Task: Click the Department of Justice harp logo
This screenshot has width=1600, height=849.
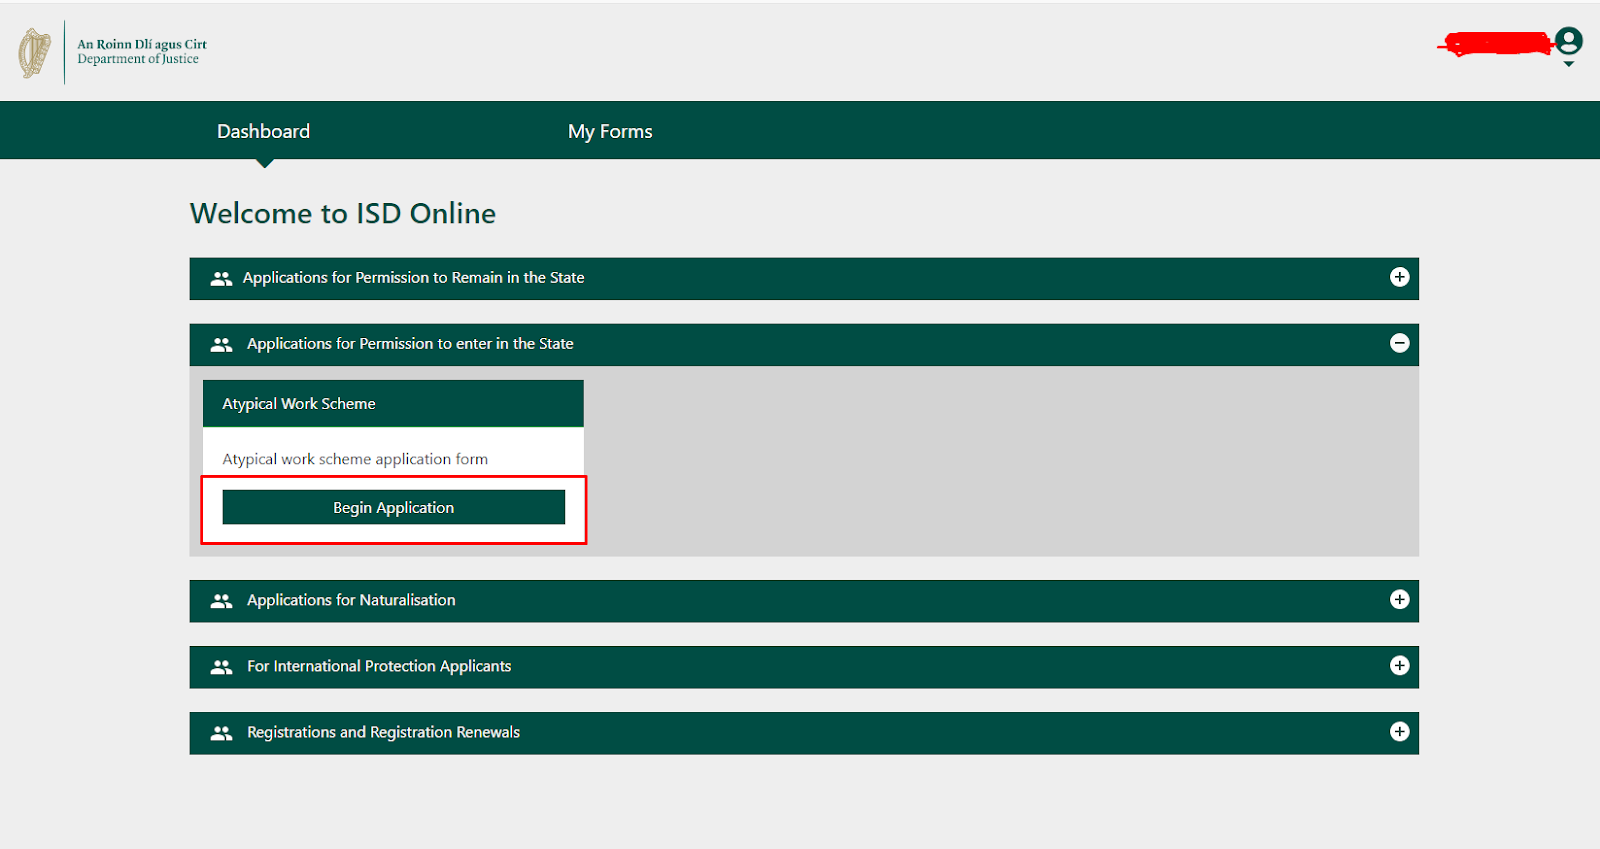Action: coord(35,53)
